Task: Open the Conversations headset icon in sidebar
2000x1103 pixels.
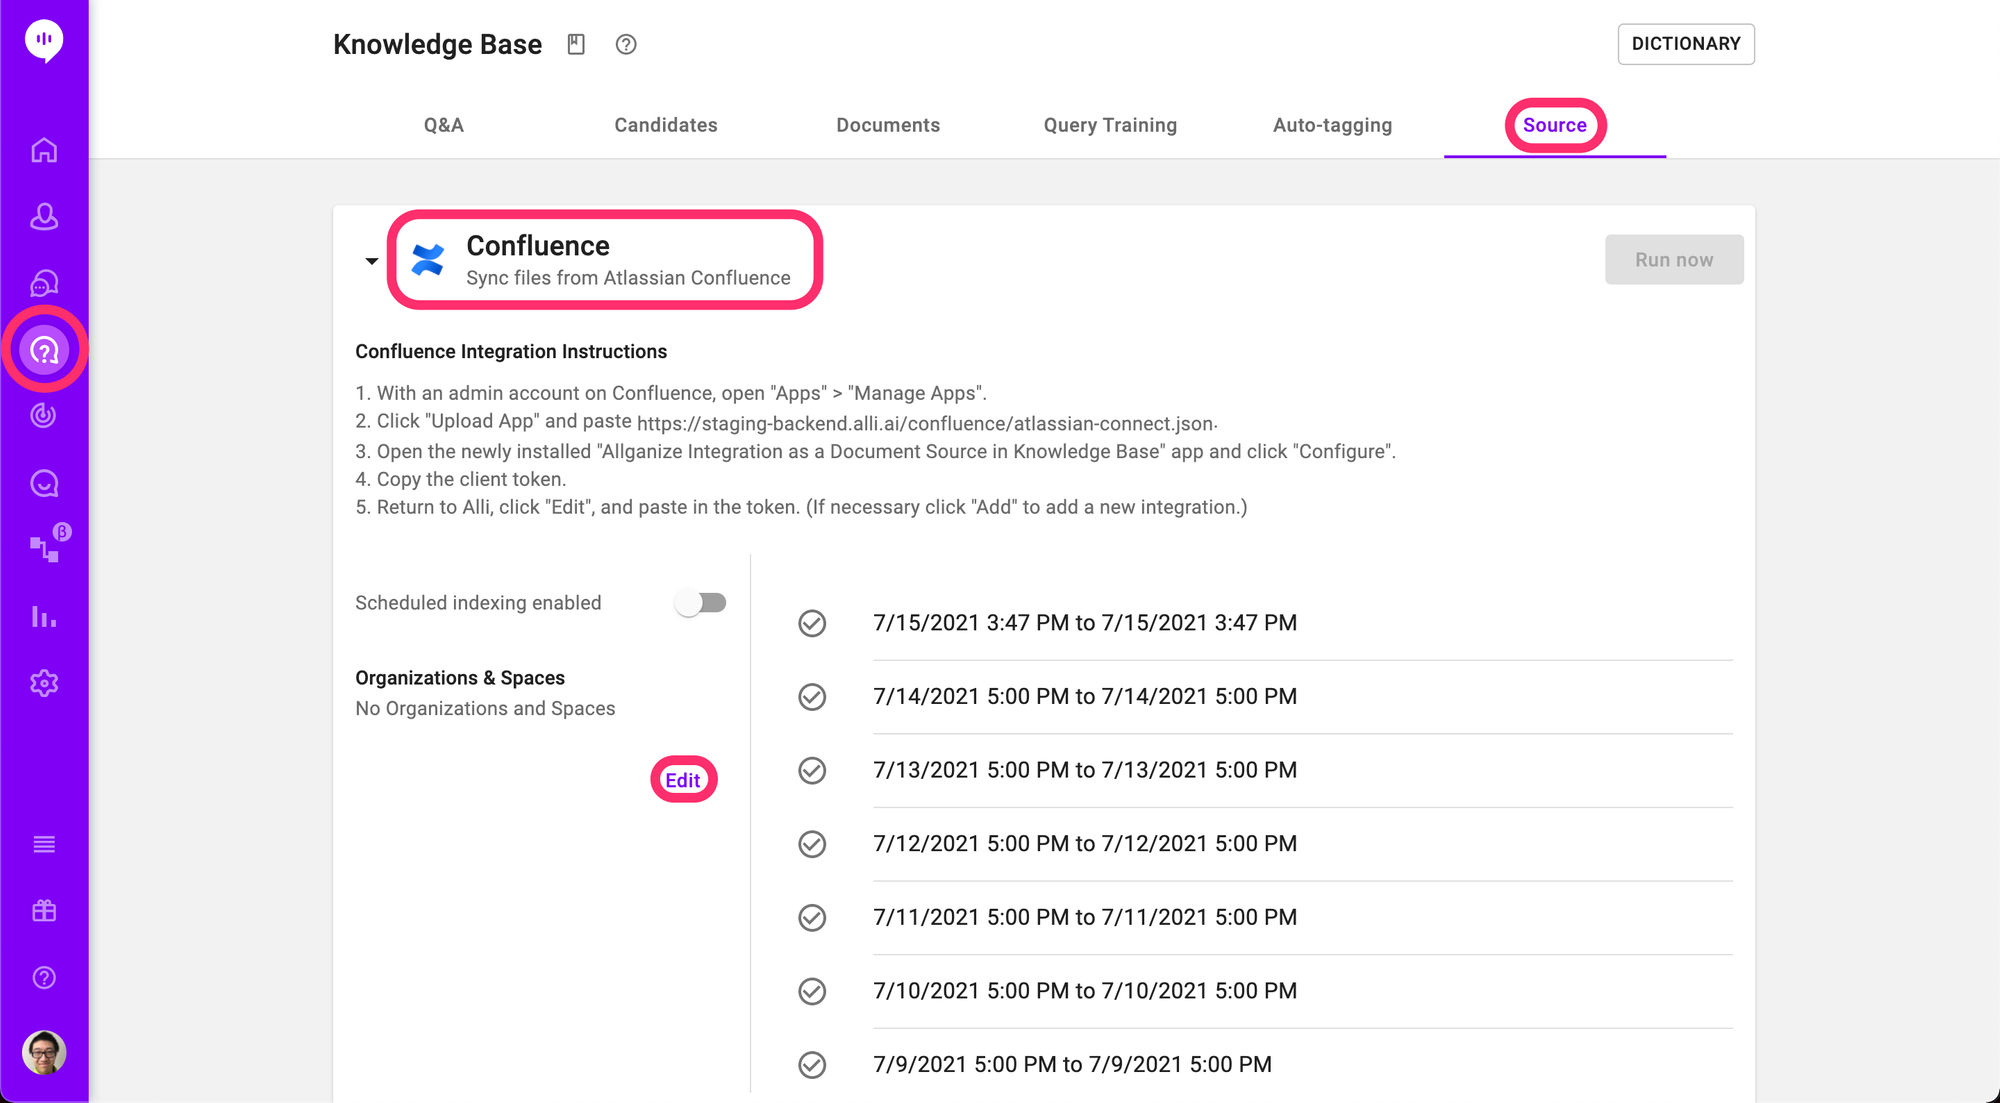Action: coord(44,283)
